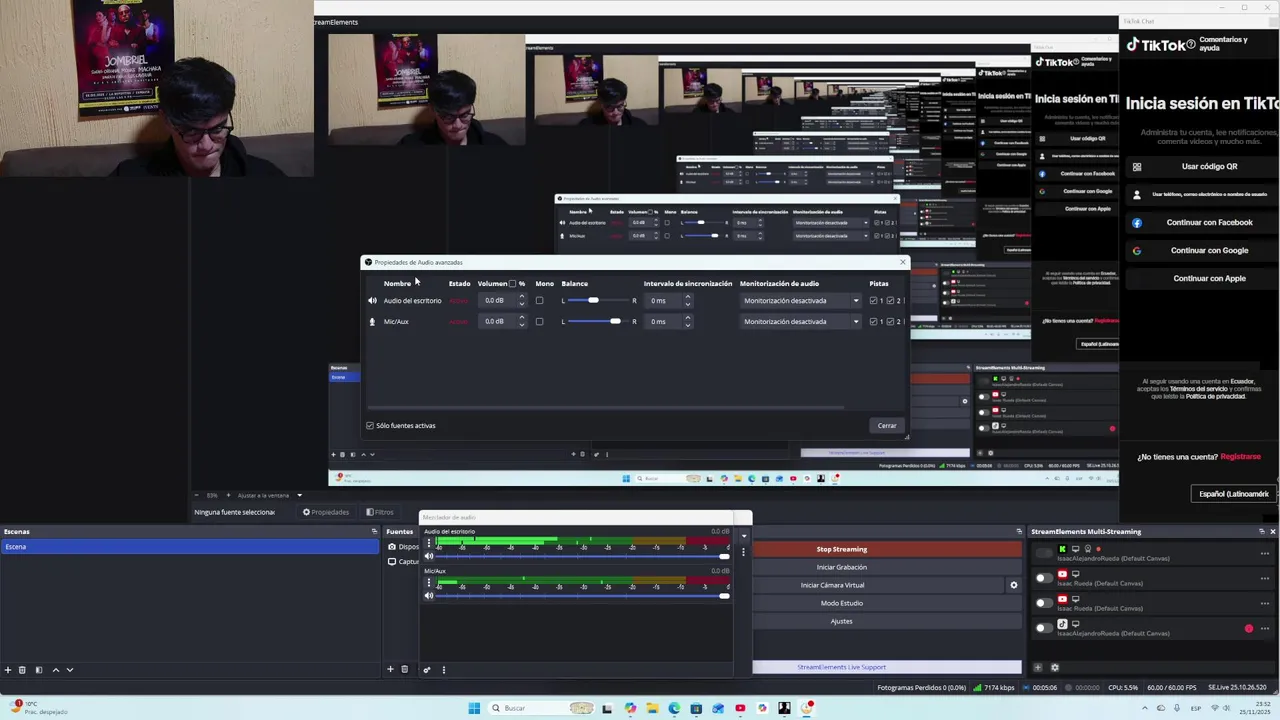
Task: Click TikTok QR code icon
Action: (x=1137, y=167)
